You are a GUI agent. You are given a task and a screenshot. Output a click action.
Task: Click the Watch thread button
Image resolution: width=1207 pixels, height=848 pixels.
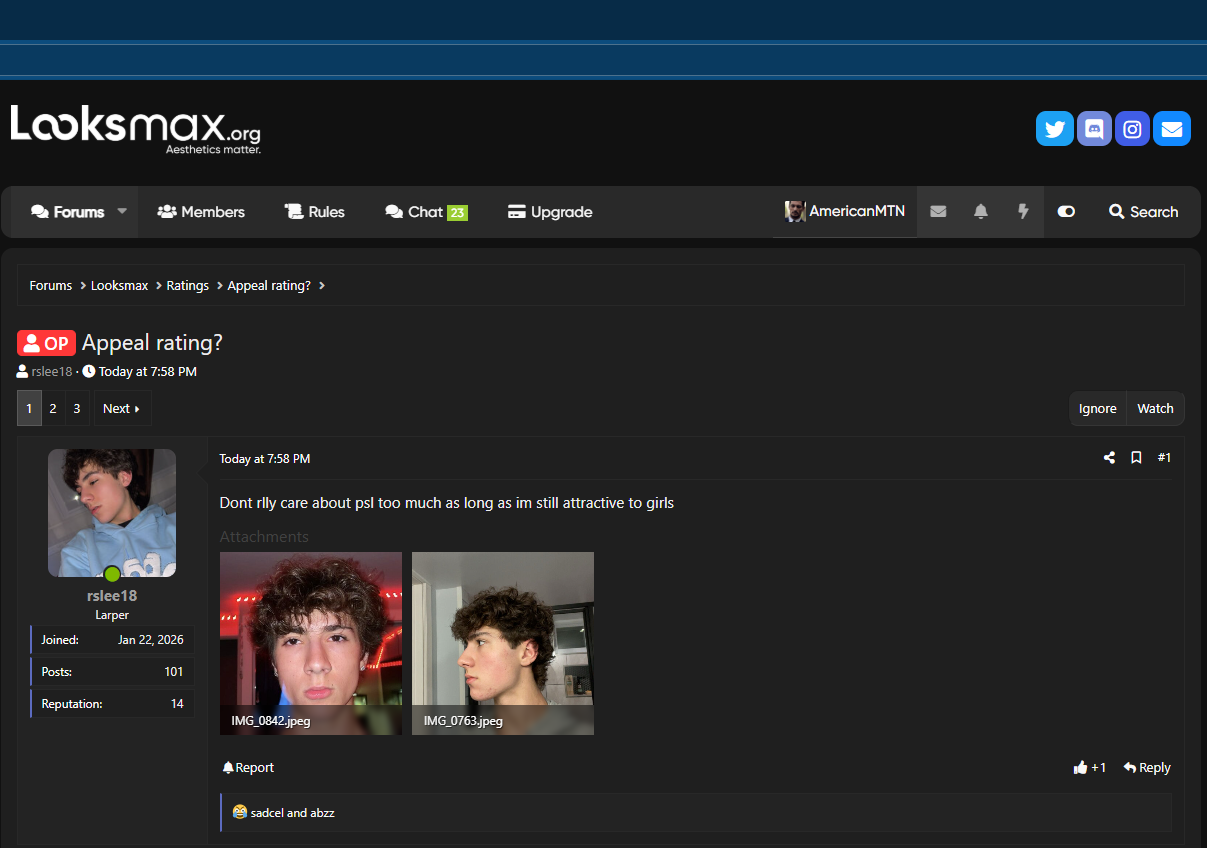pyautogui.click(x=1155, y=408)
